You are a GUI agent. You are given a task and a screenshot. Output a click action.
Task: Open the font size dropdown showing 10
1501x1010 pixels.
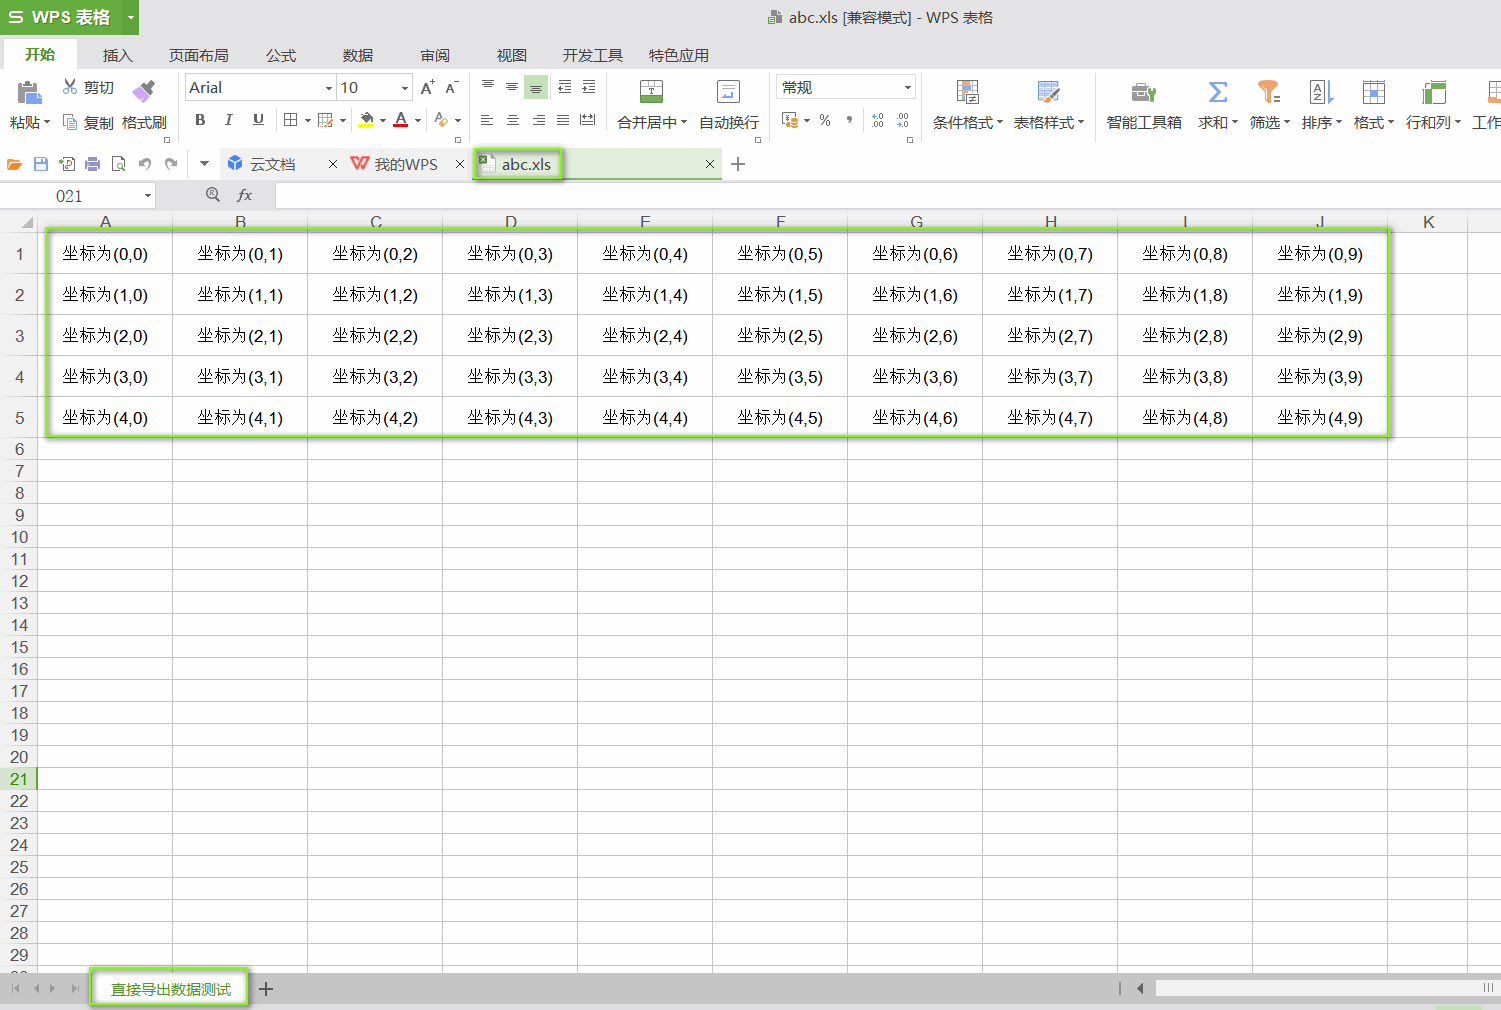pyautogui.click(x=402, y=87)
